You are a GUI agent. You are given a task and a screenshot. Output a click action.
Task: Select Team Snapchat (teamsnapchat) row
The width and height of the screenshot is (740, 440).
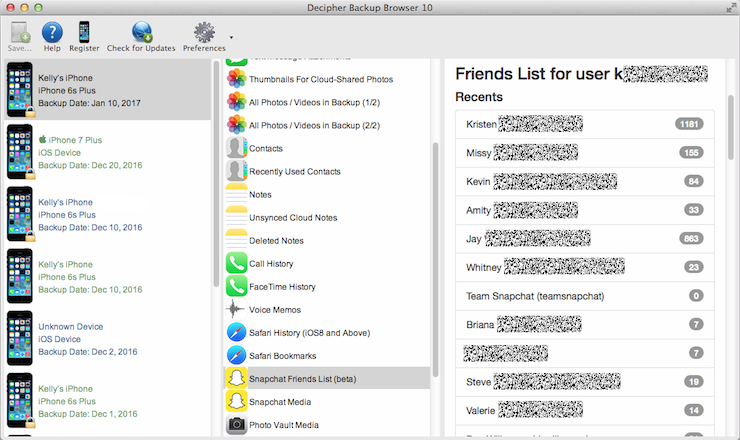pyautogui.click(x=585, y=296)
